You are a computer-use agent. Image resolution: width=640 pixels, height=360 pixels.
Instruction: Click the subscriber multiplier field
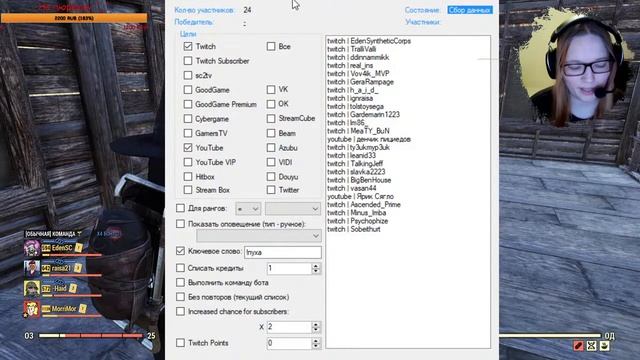289,327
